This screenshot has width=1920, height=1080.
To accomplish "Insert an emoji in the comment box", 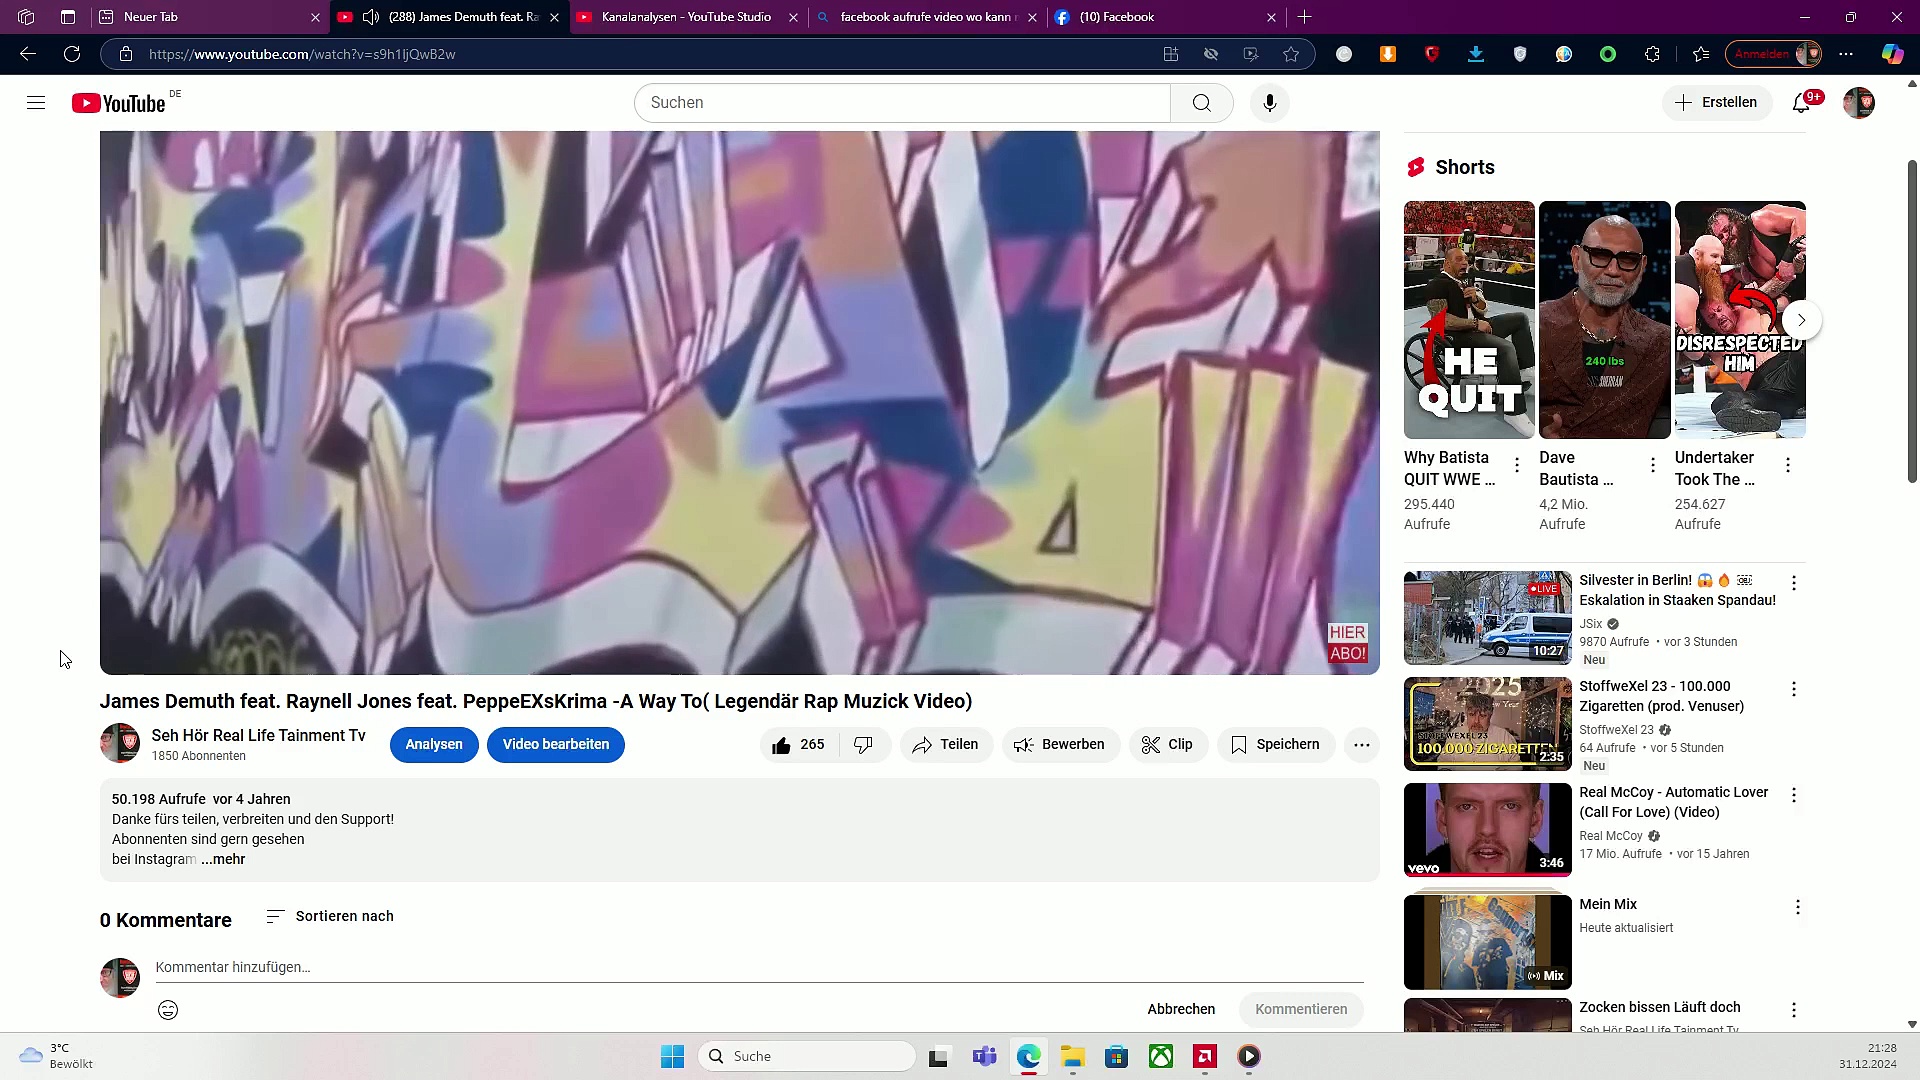I will point(168,1010).
